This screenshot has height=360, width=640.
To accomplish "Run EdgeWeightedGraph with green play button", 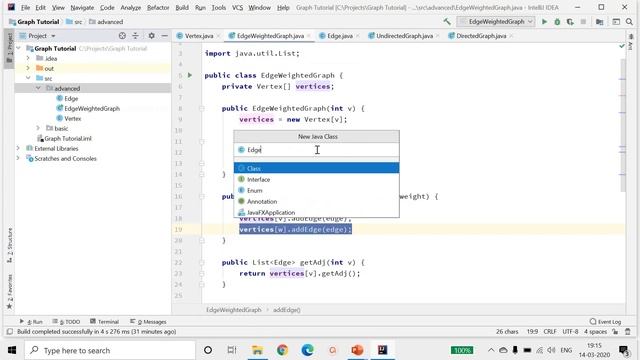I will 544,22.
